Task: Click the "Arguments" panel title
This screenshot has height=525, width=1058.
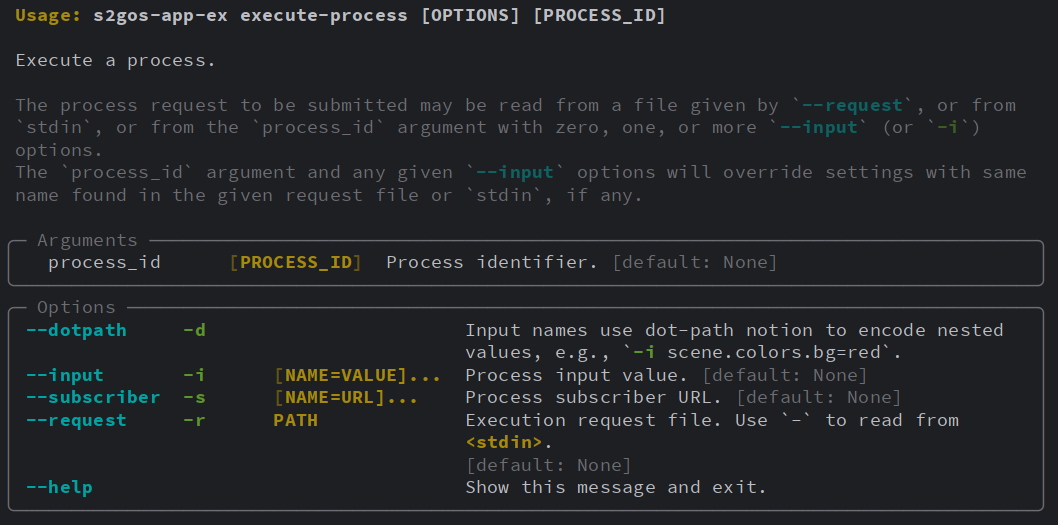Action: pos(87,240)
